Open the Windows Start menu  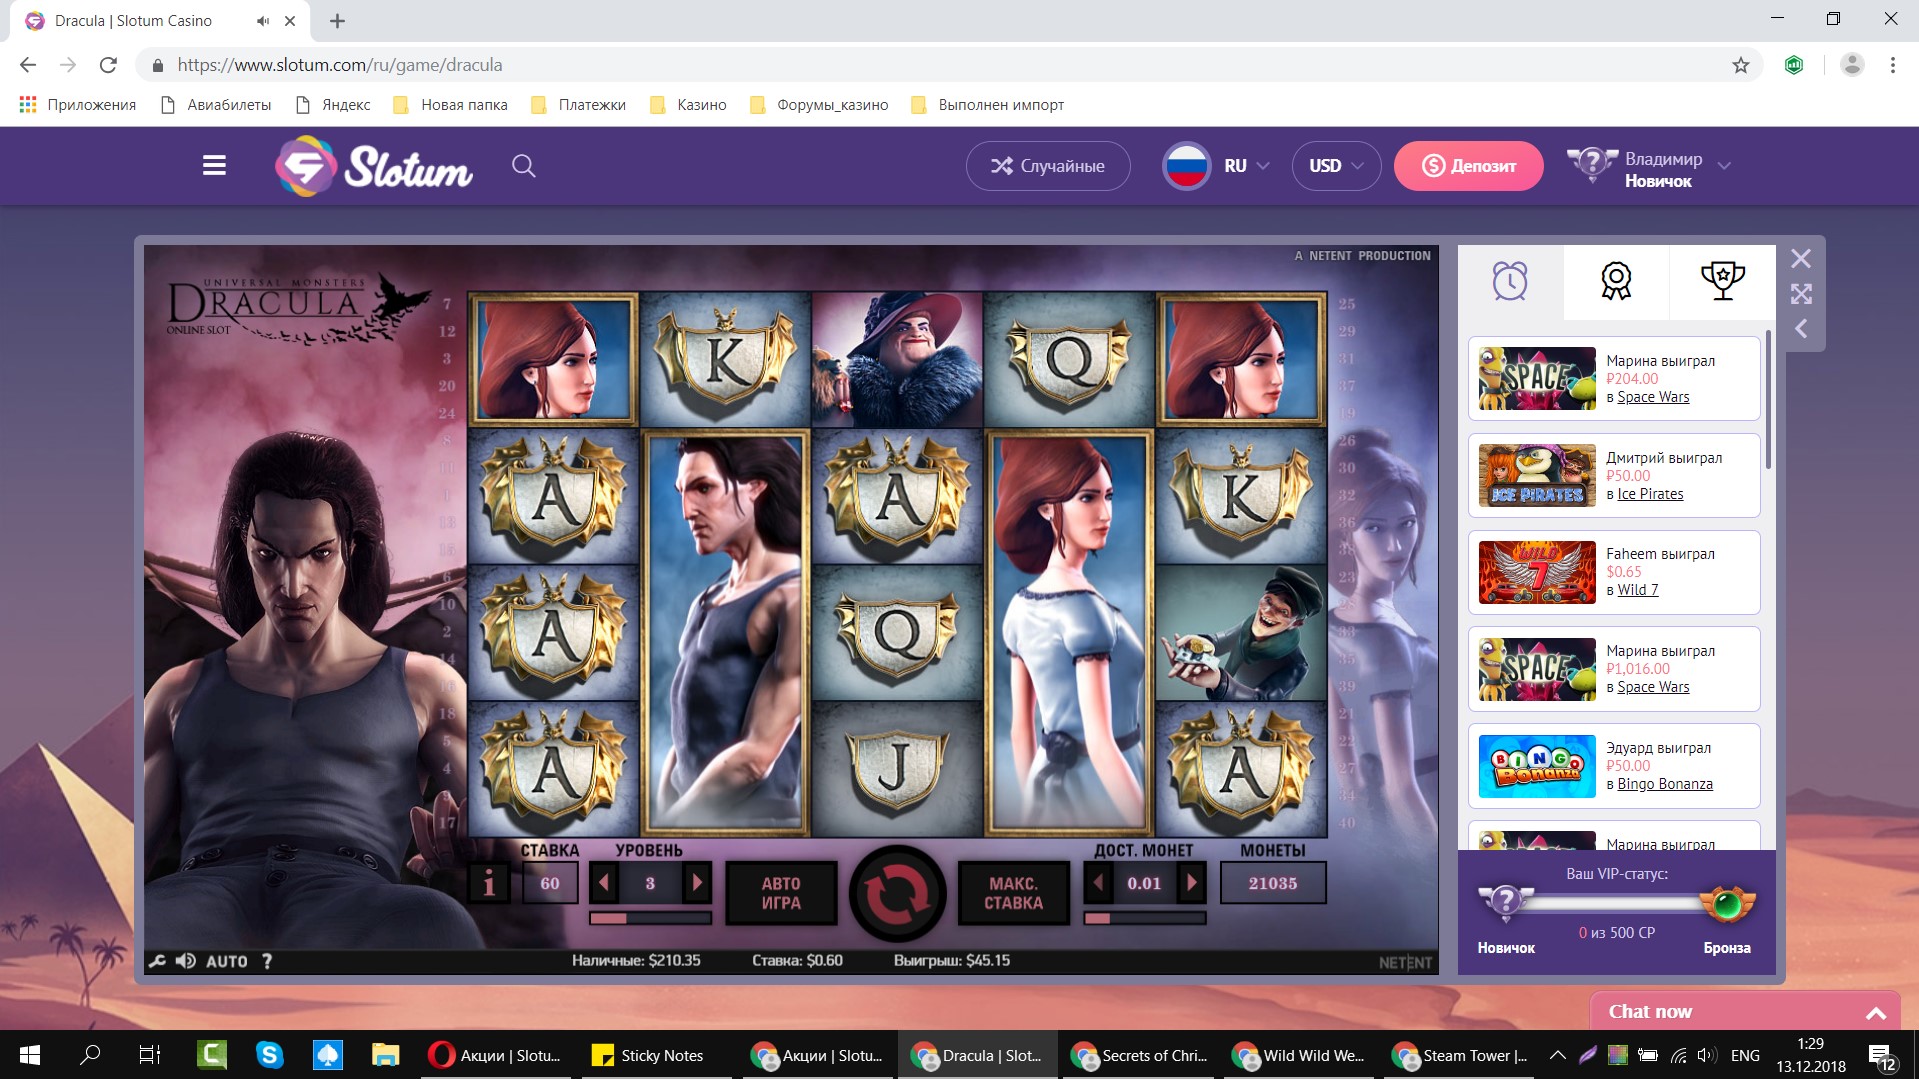click(x=30, y=1055)
